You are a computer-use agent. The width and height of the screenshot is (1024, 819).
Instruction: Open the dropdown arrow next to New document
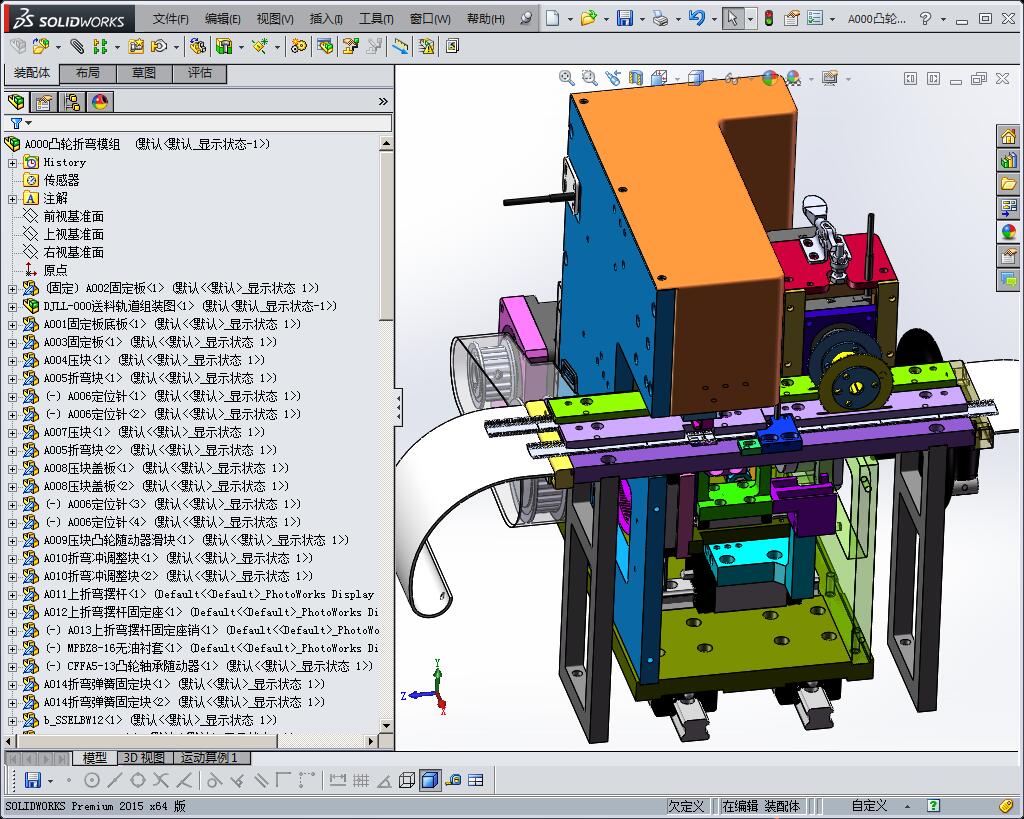(x=570, y=19)
